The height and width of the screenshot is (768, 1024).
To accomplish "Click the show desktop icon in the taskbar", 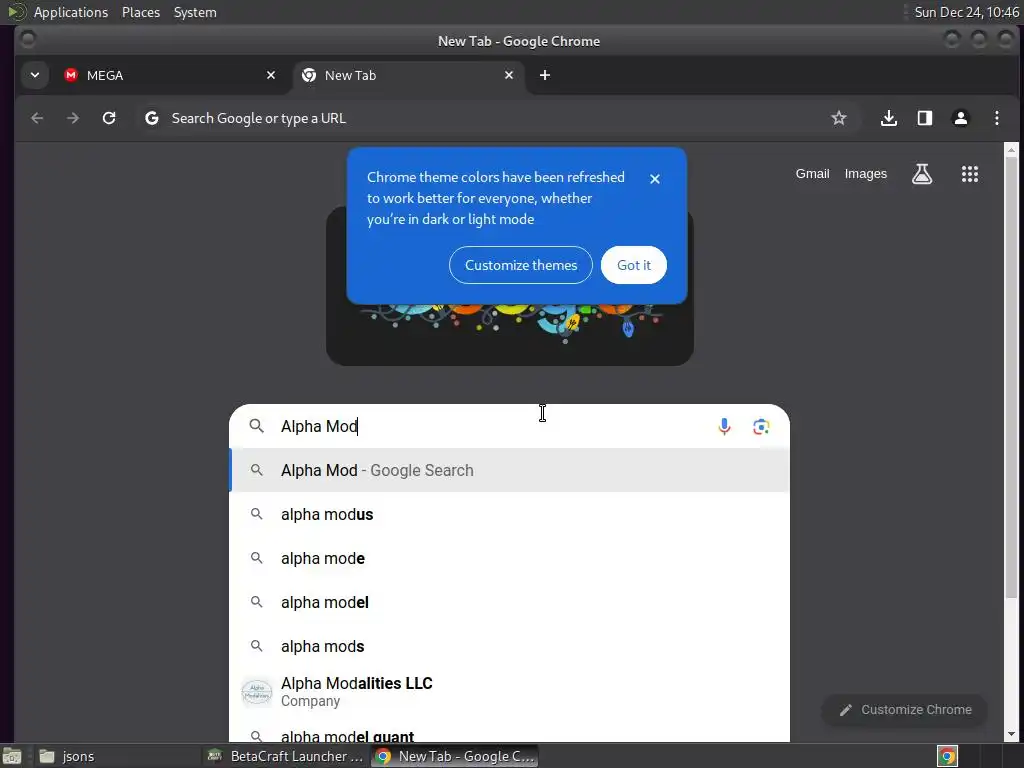I will [x=12, y=756].
